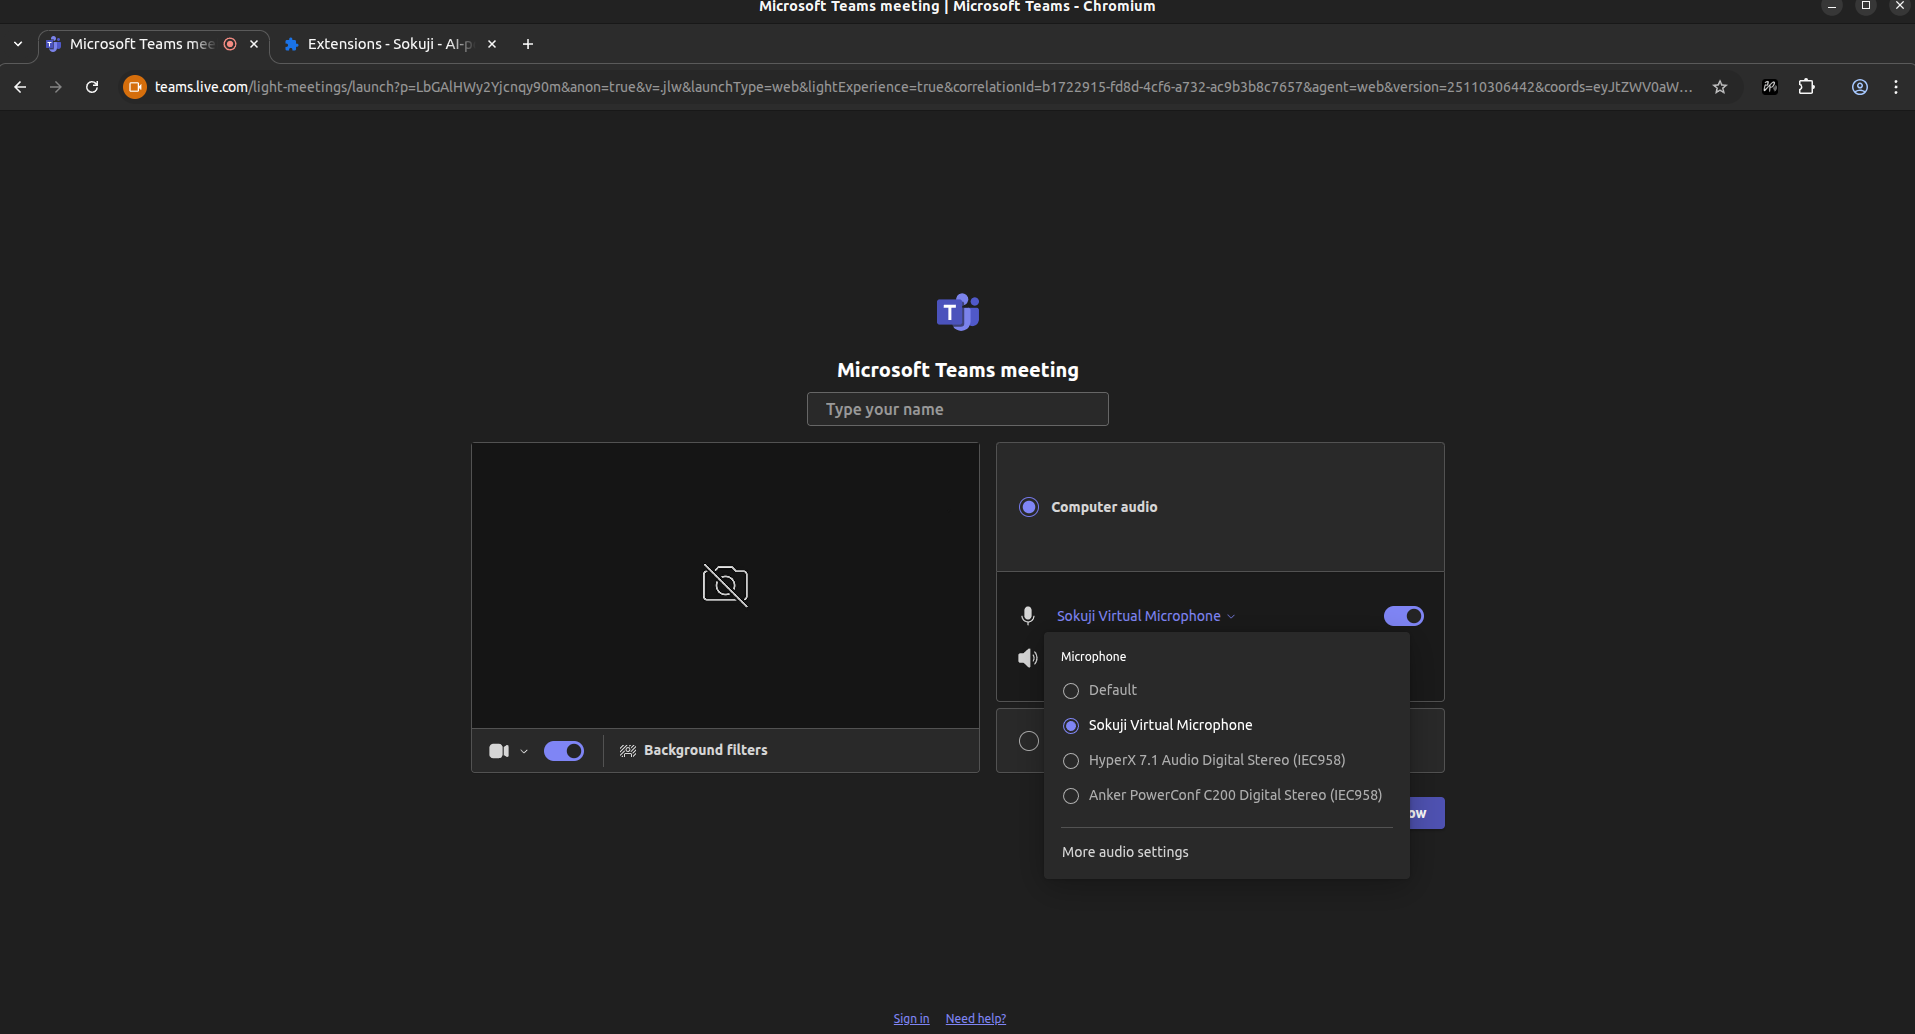1915x1034 pixels.
Task: Select the unlabeled audio radio option below
Action: click(1029, 741)
